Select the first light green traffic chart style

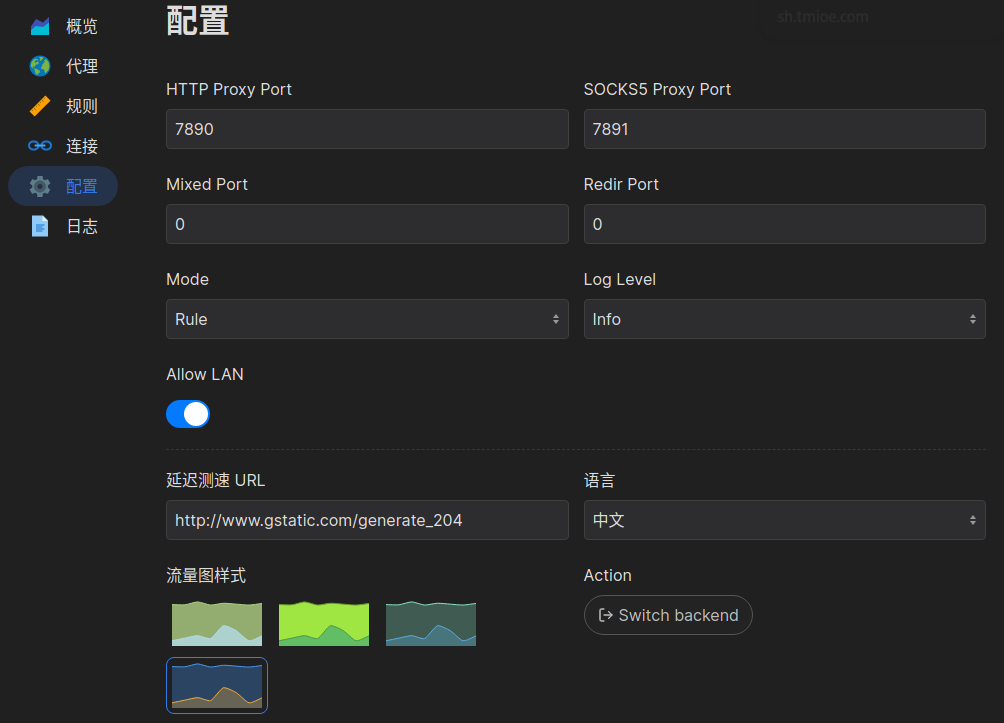[x=216, y=623]
